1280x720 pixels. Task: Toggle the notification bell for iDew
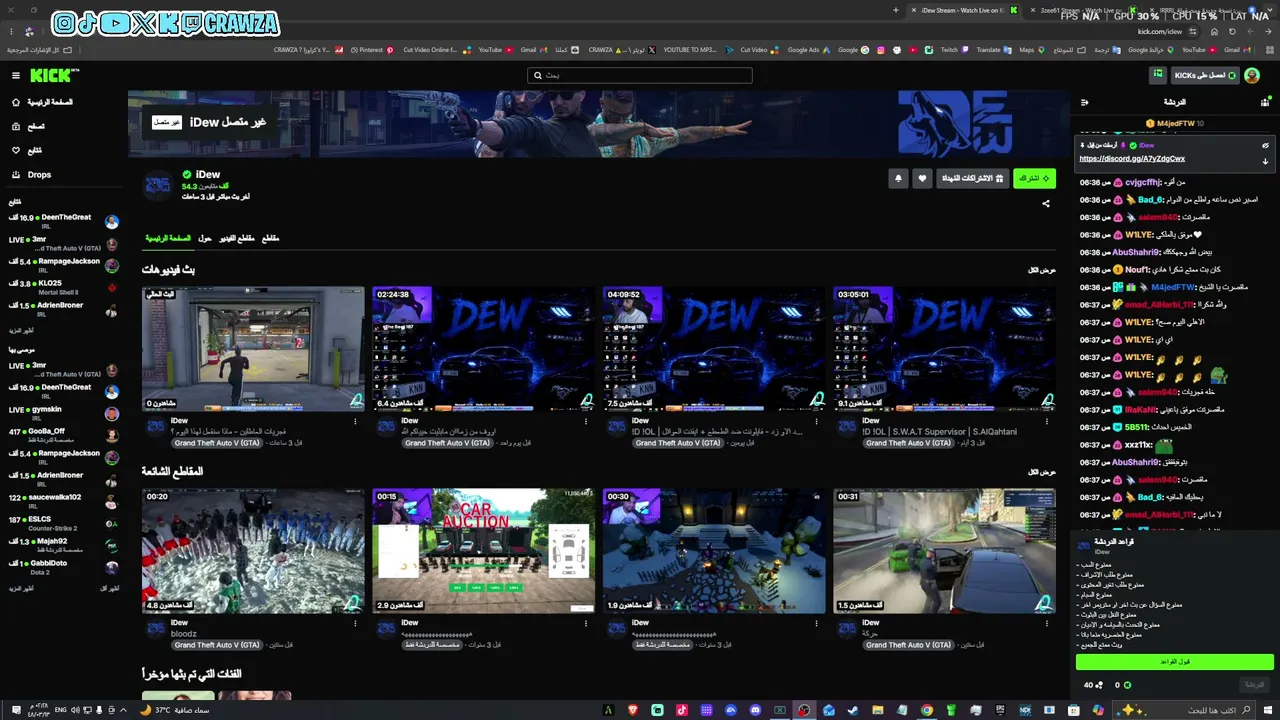pyautogui.click(x=898, y=178)
